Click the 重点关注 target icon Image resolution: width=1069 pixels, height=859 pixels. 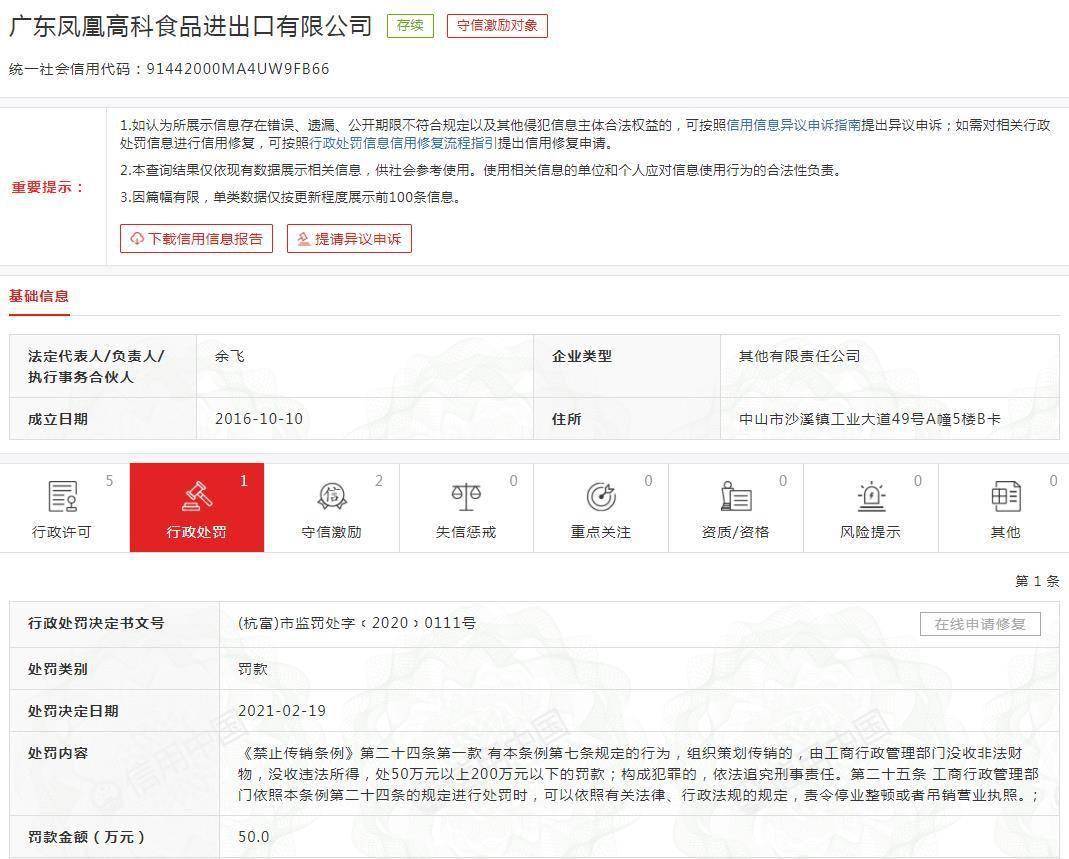pyautogui.click(x=600, y=496)
